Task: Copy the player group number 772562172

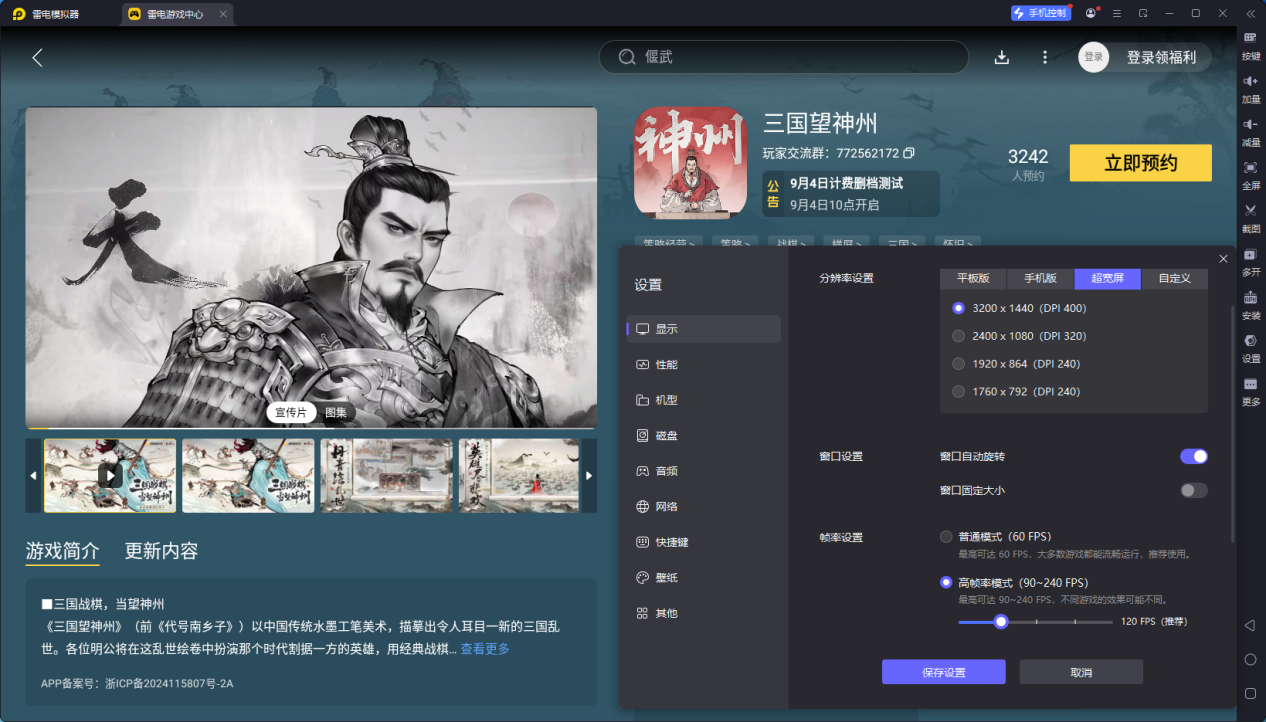Action: click(909, 154)
